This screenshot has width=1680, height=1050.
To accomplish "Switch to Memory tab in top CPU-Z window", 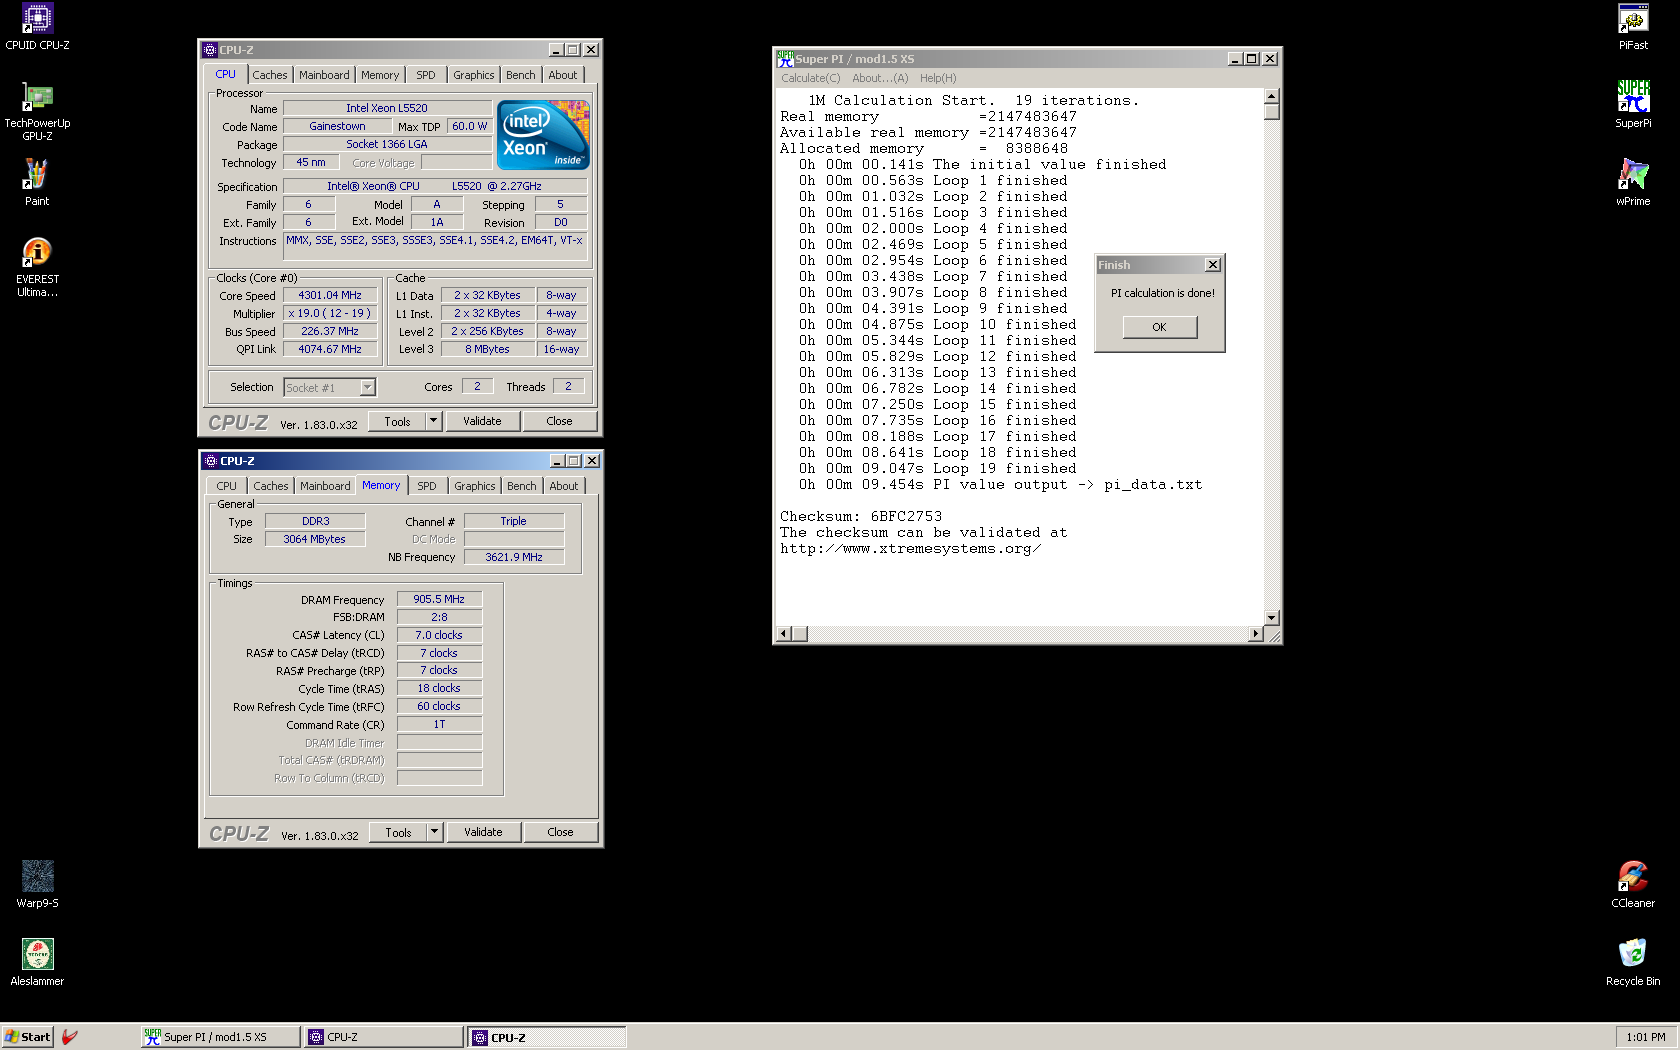I will click(x=380, y=75).
